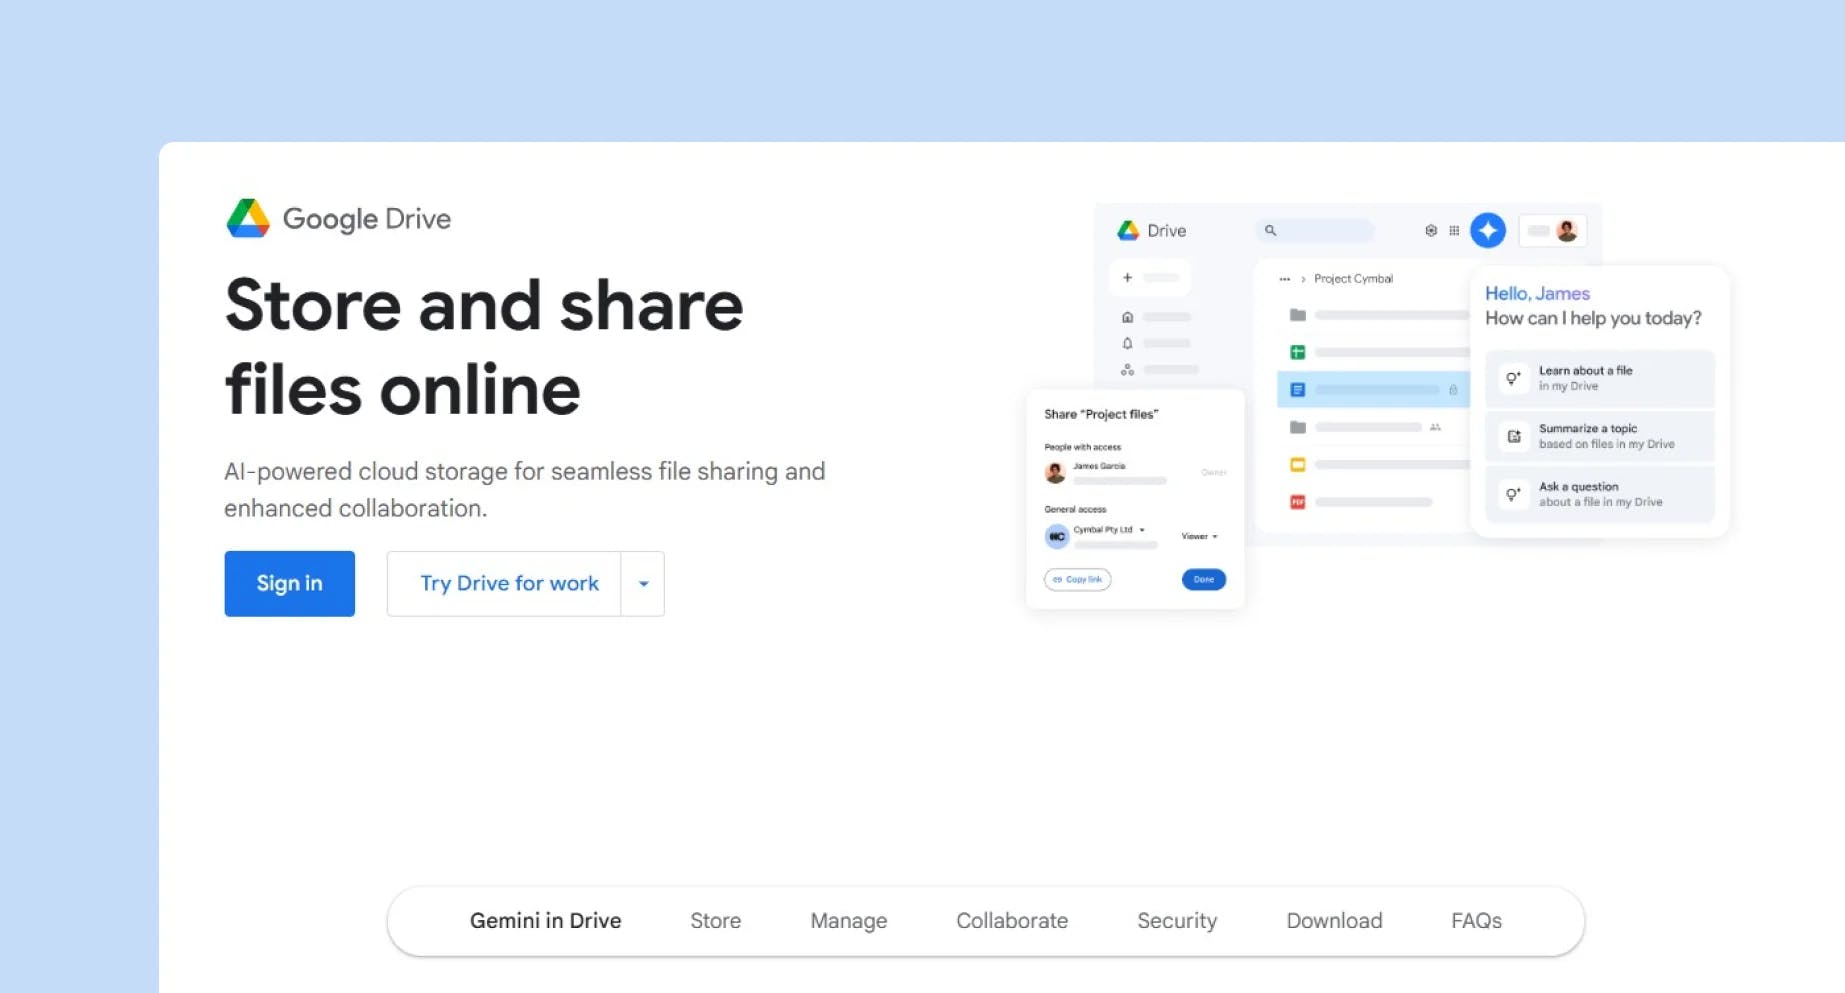
Task: Switch to the Security tab
Action: coord(1177,921)
